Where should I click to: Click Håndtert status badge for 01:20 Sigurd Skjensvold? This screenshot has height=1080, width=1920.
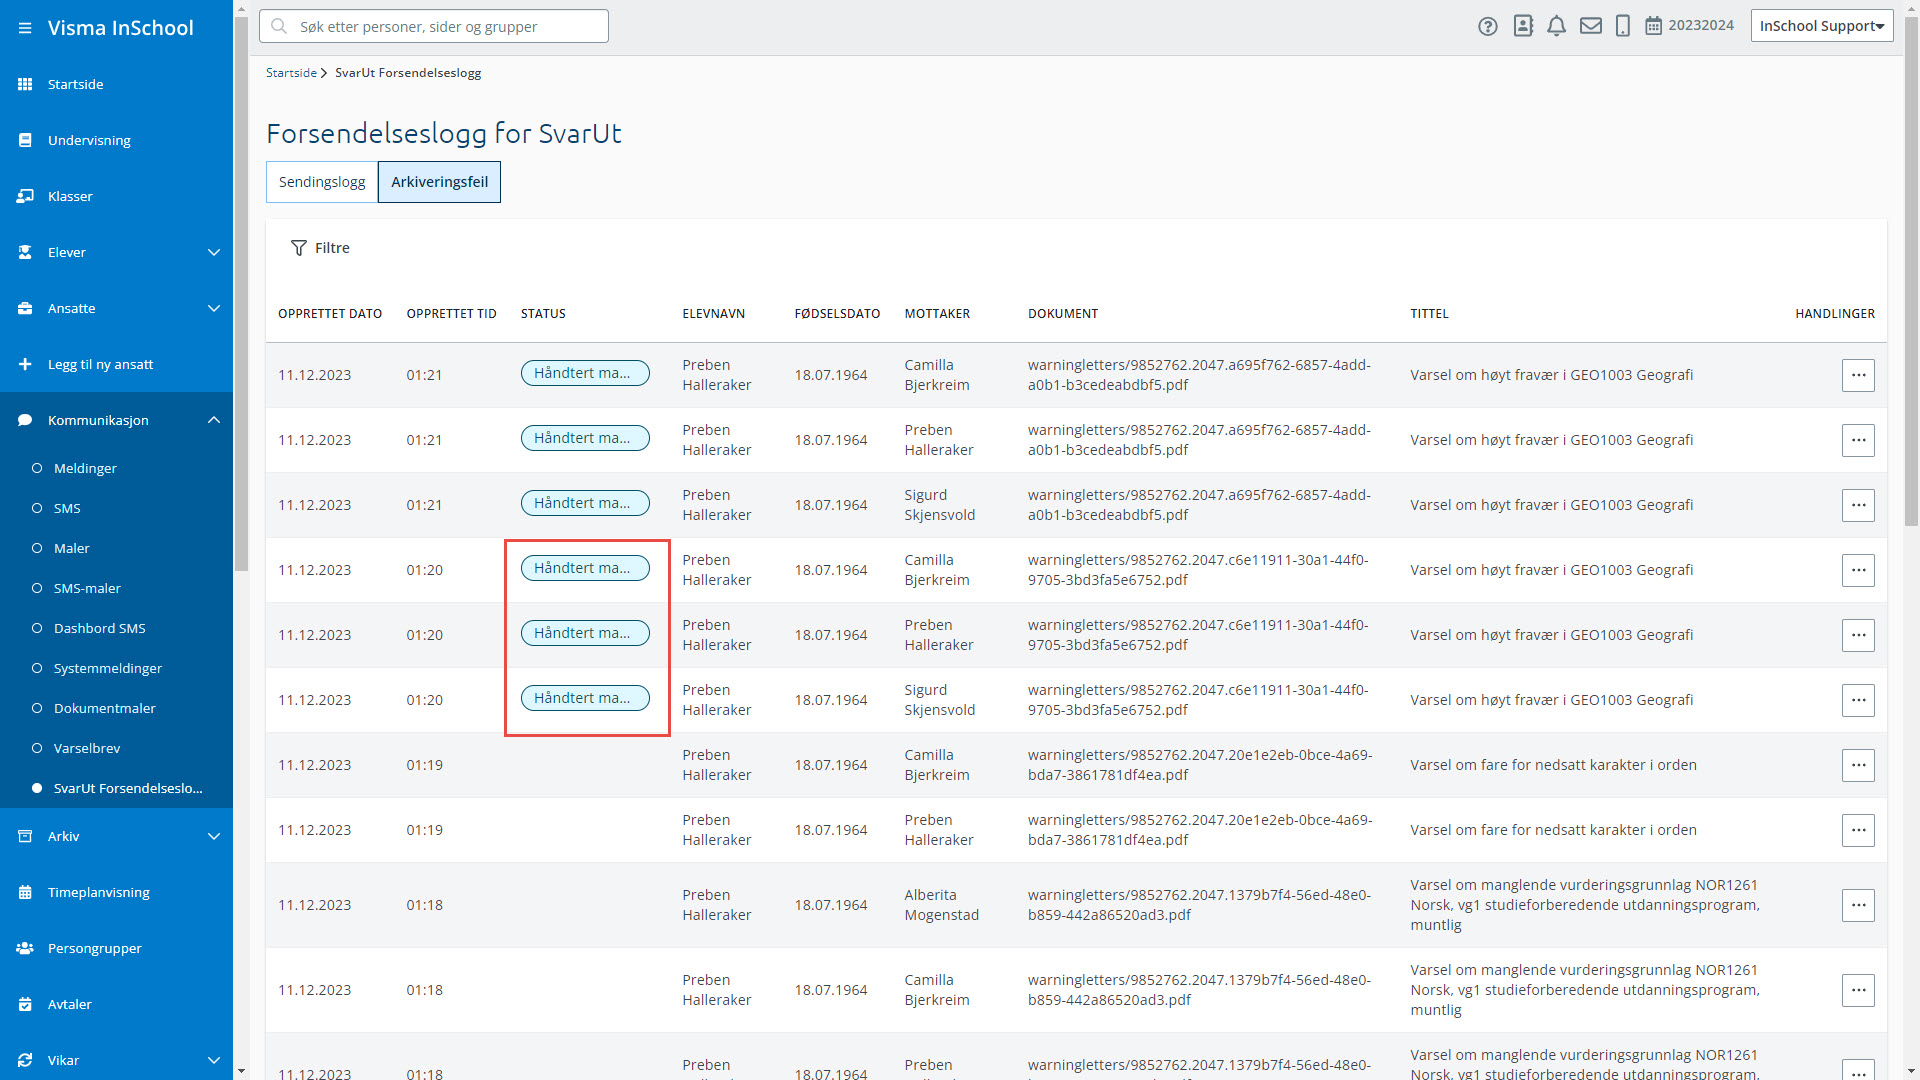click(x=585, y=698)
